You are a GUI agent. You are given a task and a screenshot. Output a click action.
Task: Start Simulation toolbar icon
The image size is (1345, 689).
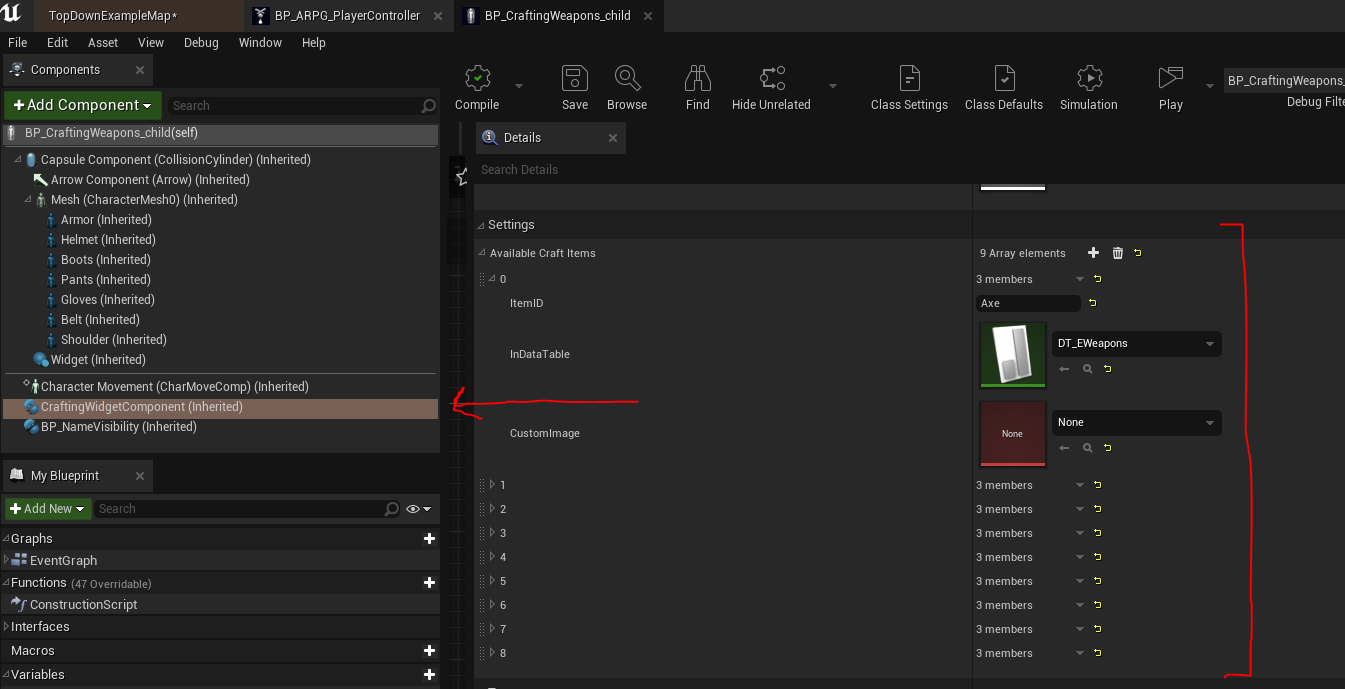tap(1089, 79)
